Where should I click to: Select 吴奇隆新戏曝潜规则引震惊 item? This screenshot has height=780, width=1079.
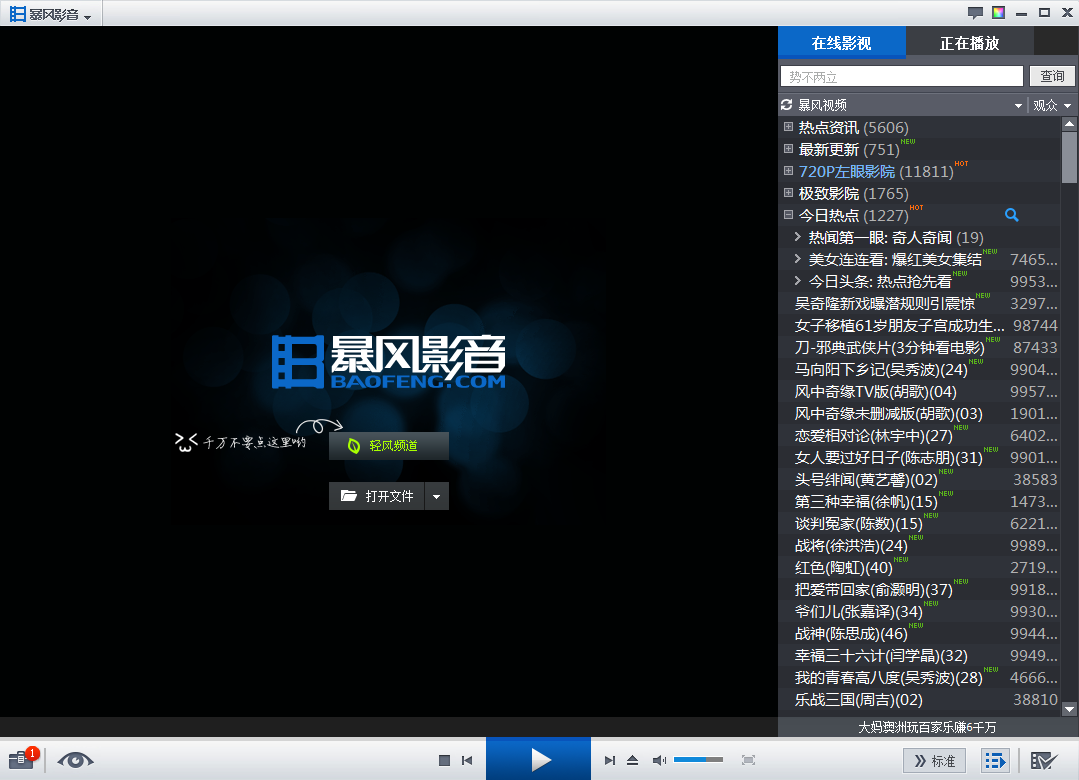[920, 304]
